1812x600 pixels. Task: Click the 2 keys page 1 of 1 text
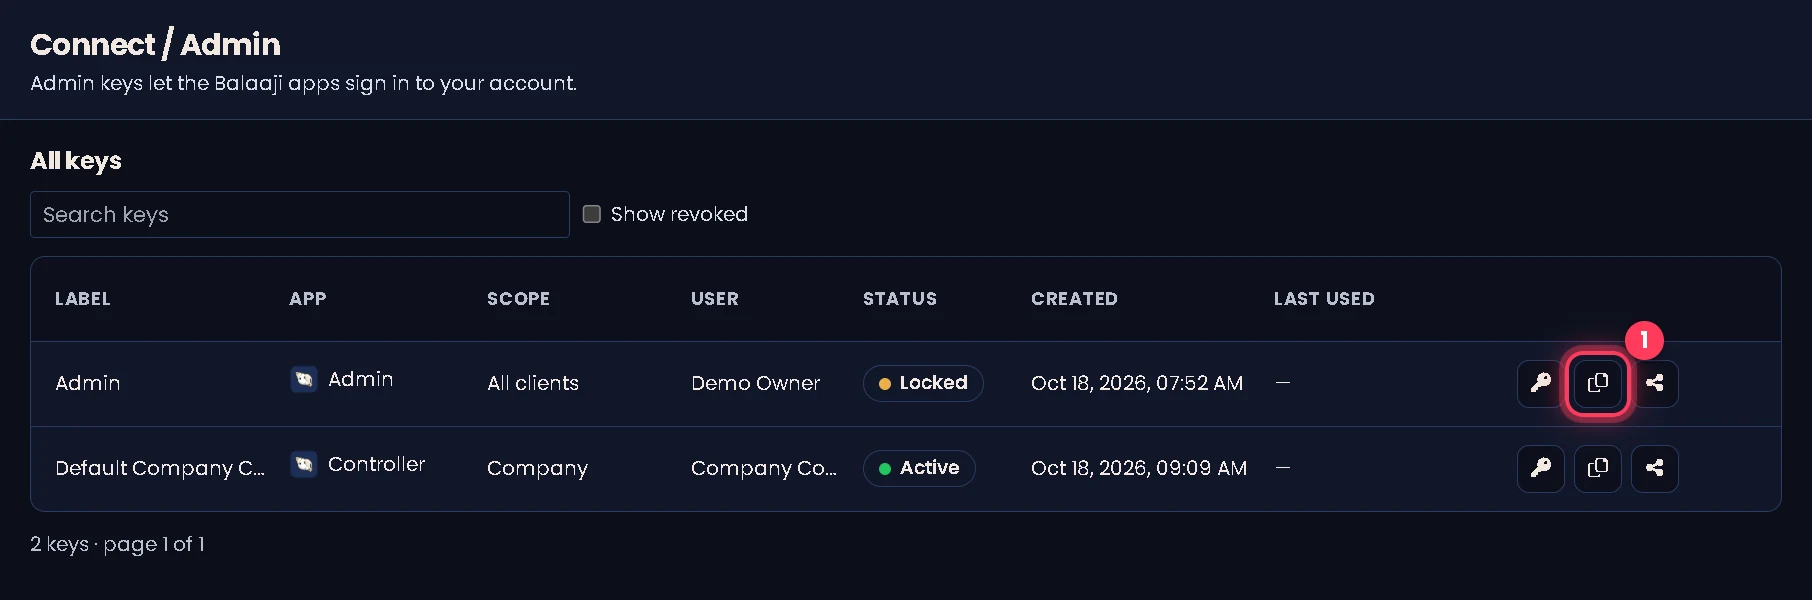click(117, 544)
